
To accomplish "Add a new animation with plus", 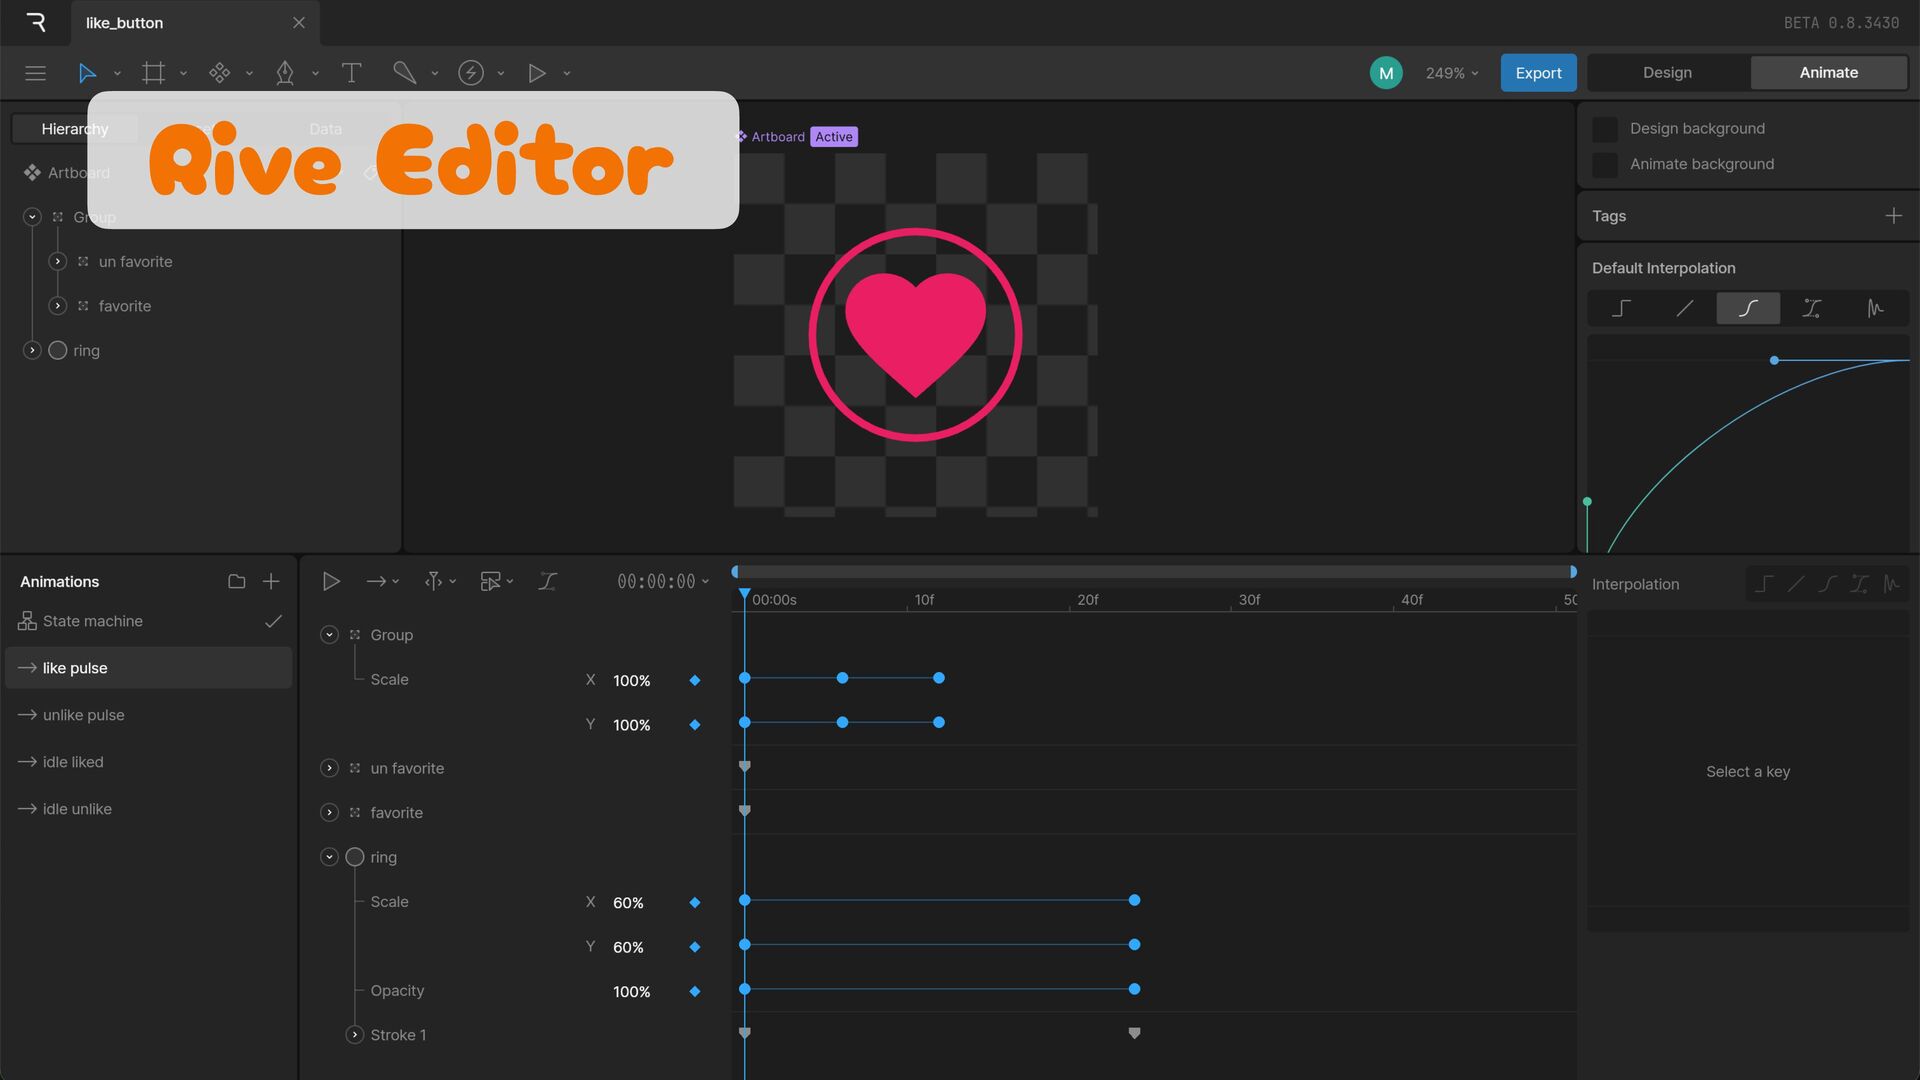I will (271, 582).
